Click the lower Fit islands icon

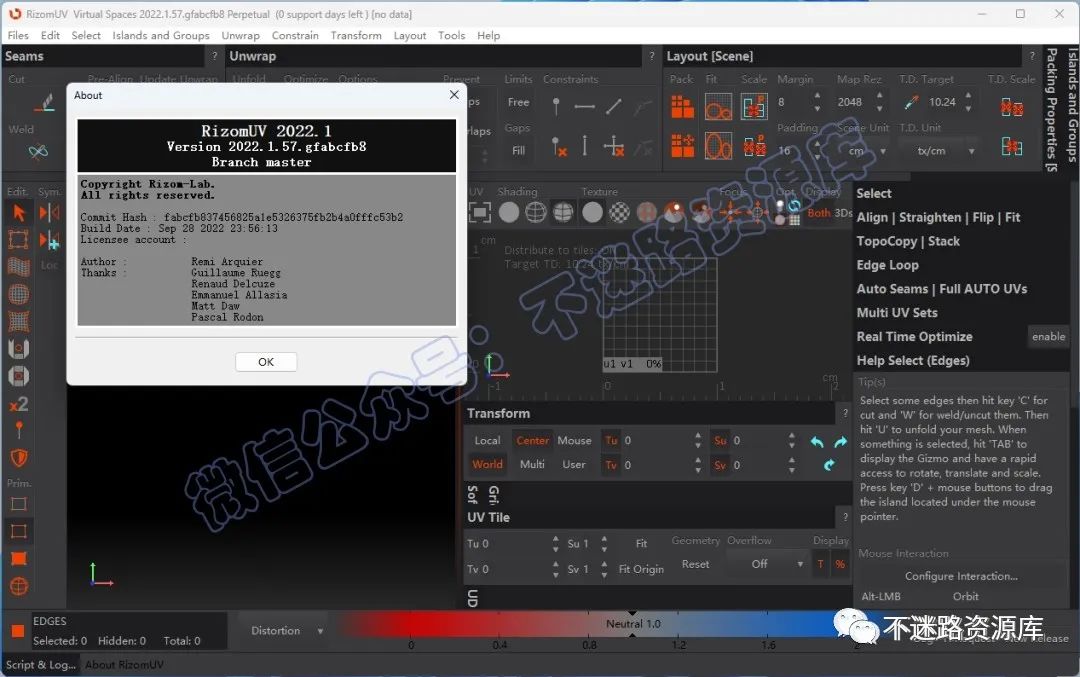(718, 145)
